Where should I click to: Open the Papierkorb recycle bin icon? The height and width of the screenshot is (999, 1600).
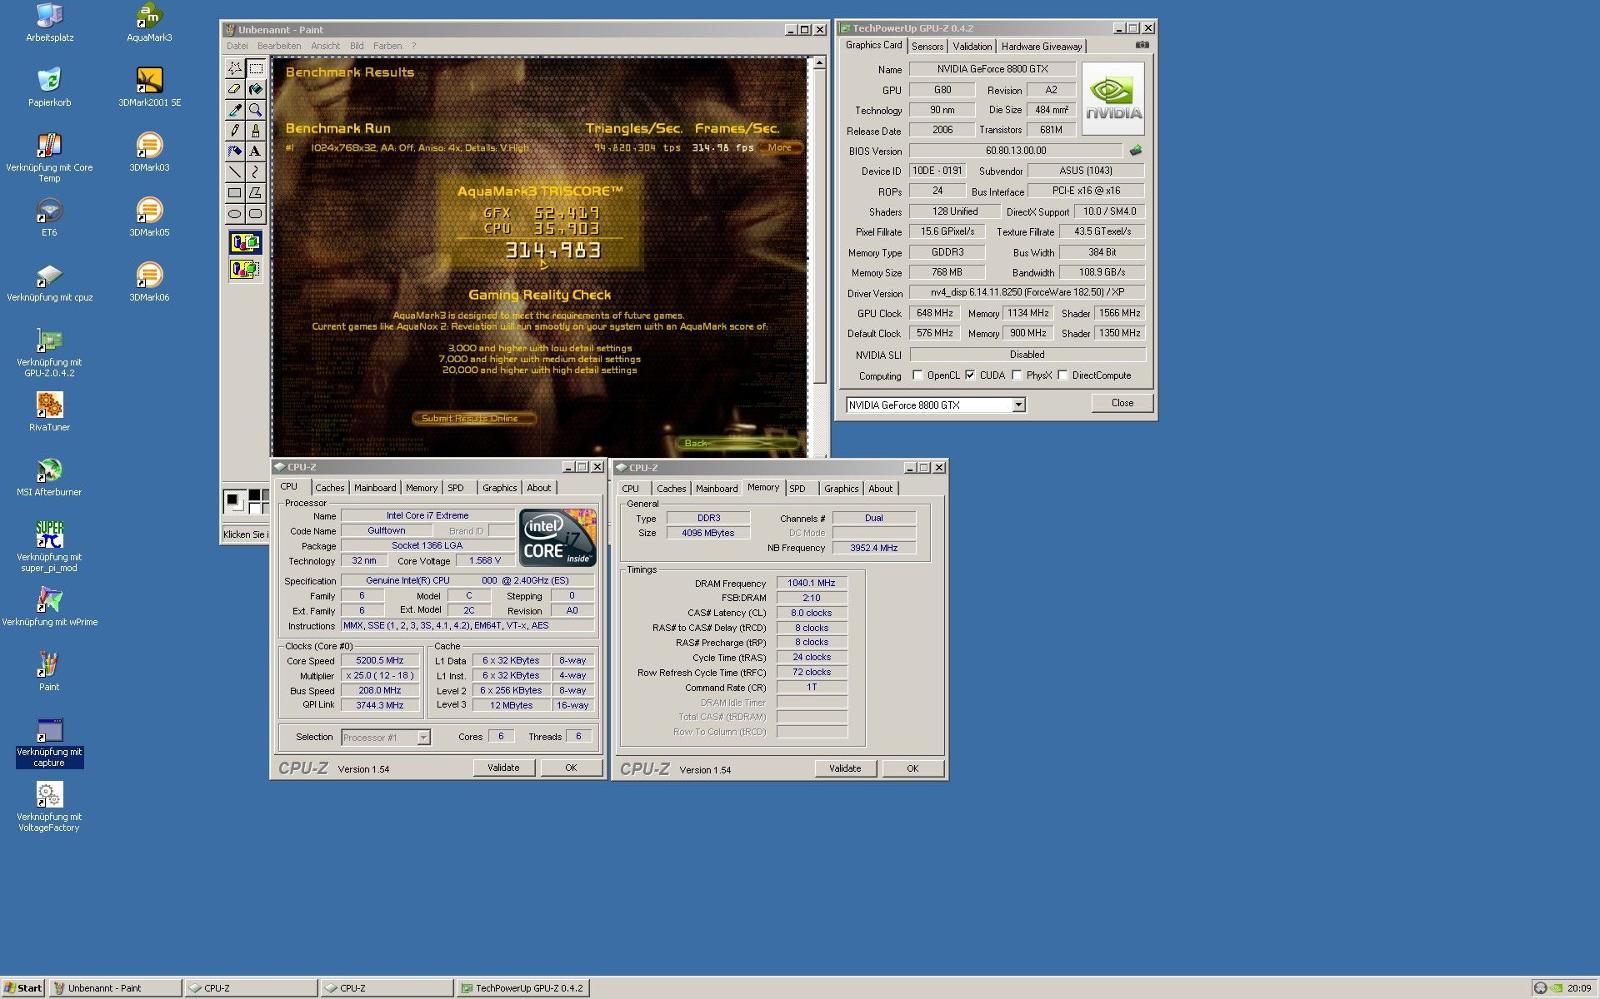(x=49, y=88)
